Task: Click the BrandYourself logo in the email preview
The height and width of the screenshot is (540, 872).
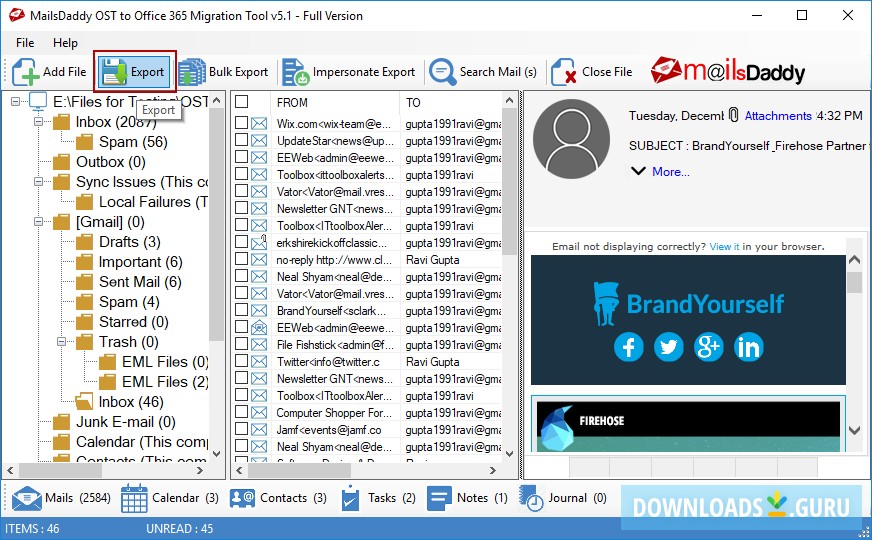Action: [688, 304]
